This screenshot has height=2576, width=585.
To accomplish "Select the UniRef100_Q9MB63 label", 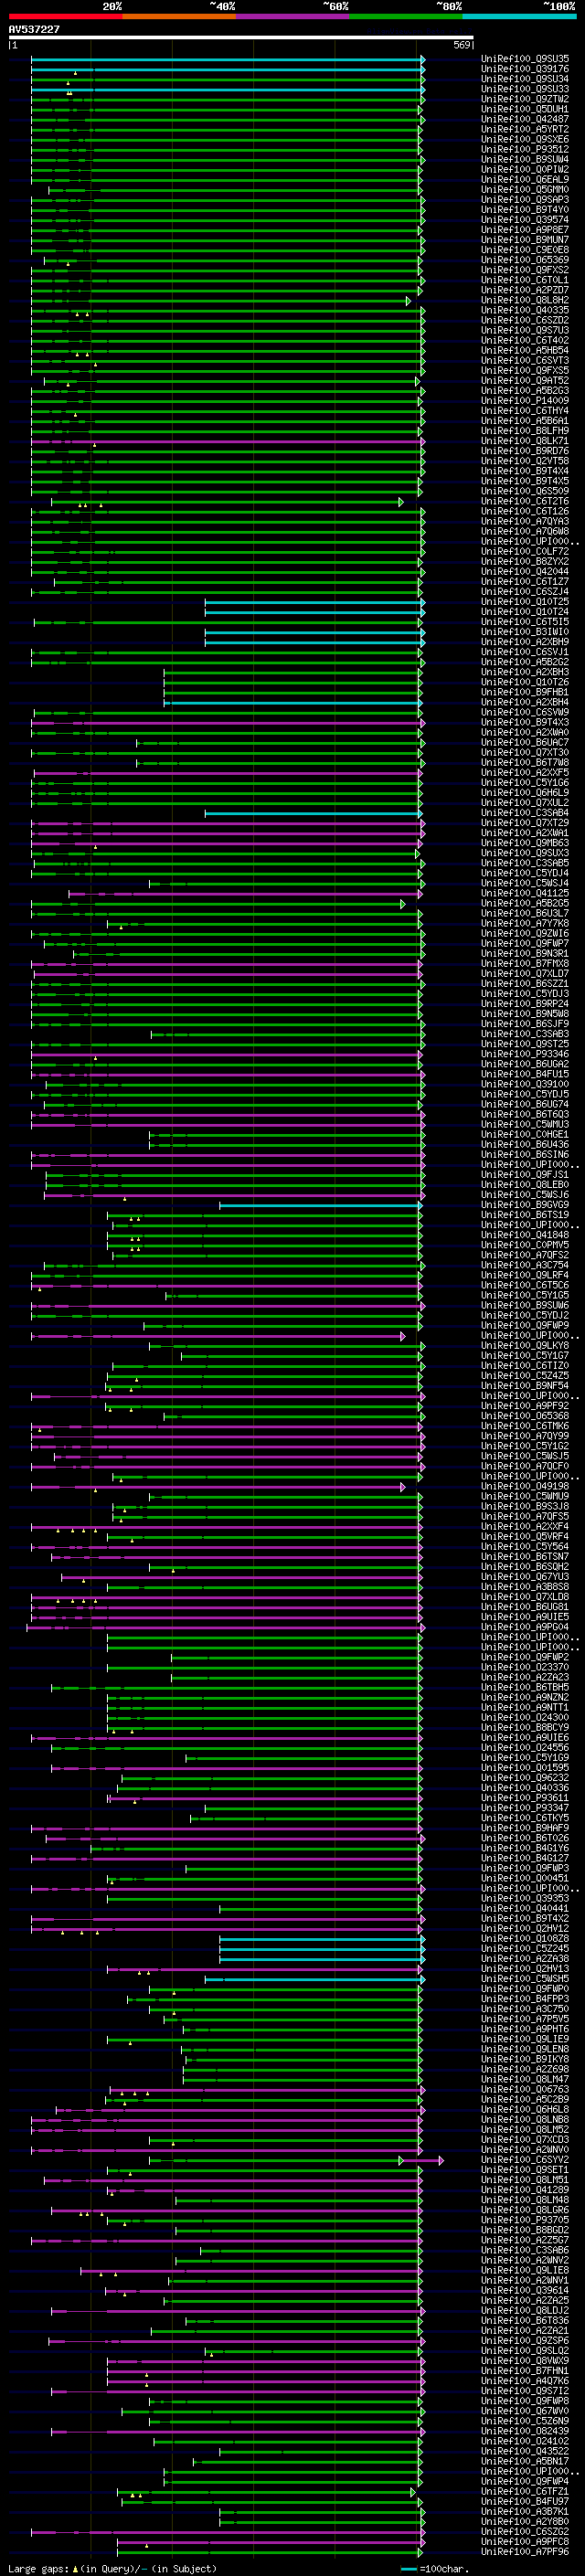I will 525,842.
